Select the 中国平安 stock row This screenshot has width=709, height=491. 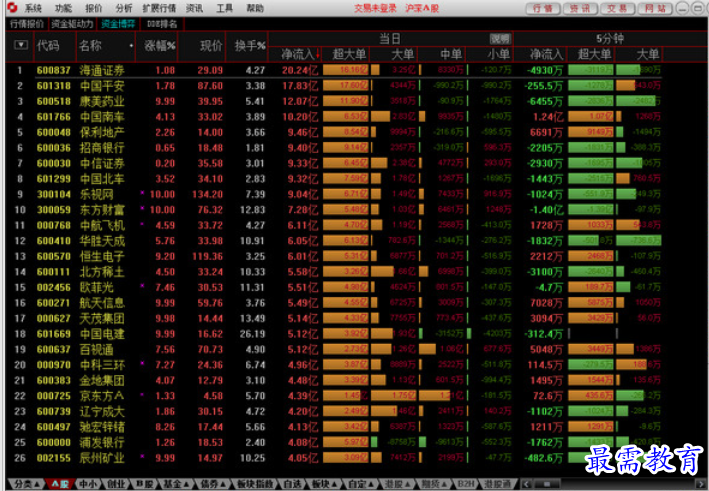pos(334,86)
